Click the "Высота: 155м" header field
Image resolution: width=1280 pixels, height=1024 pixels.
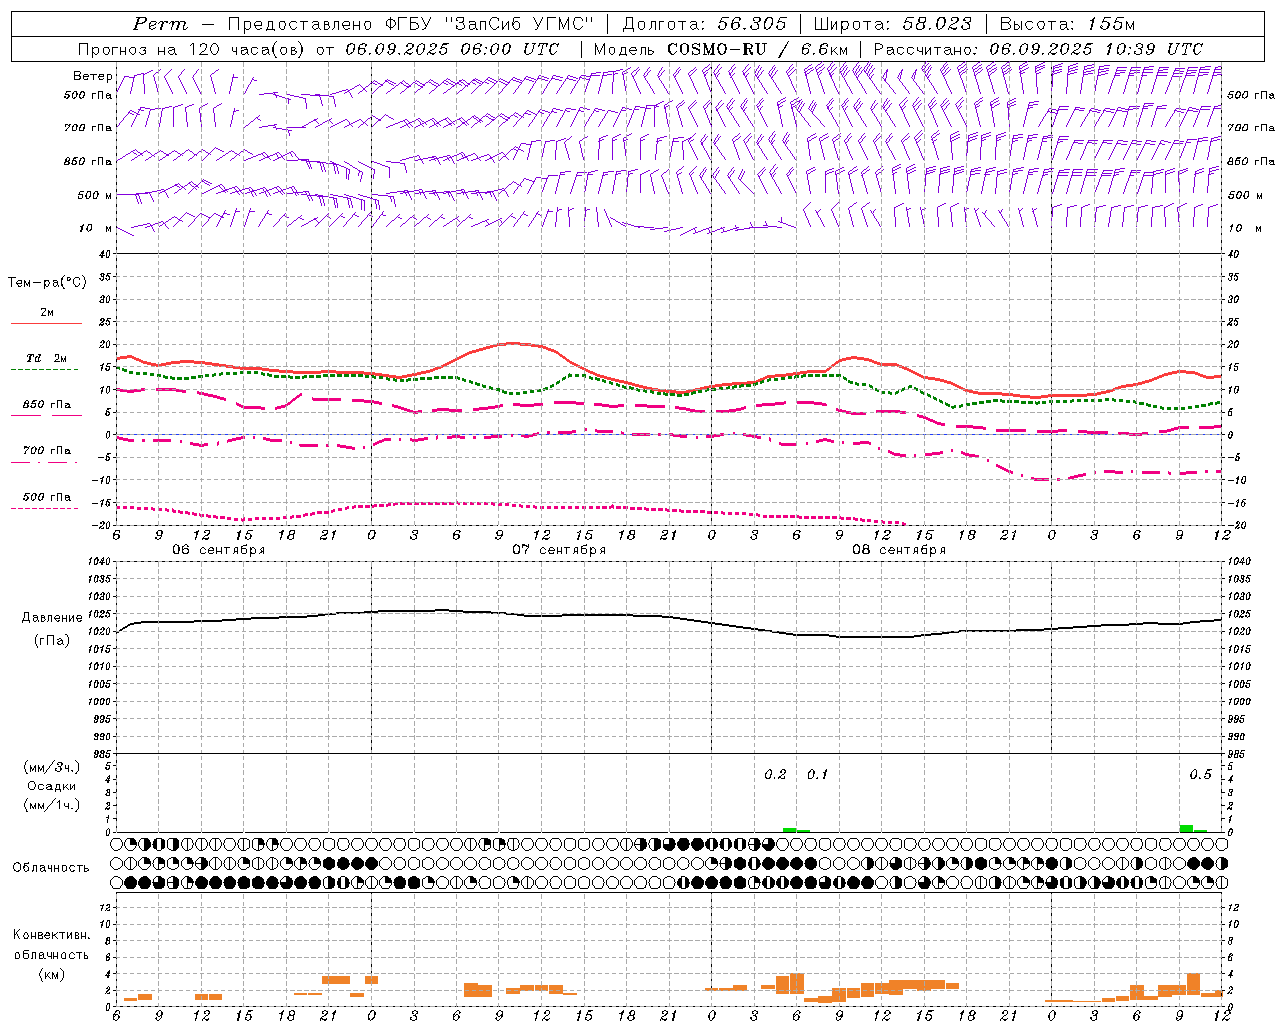click(1067, 24)
